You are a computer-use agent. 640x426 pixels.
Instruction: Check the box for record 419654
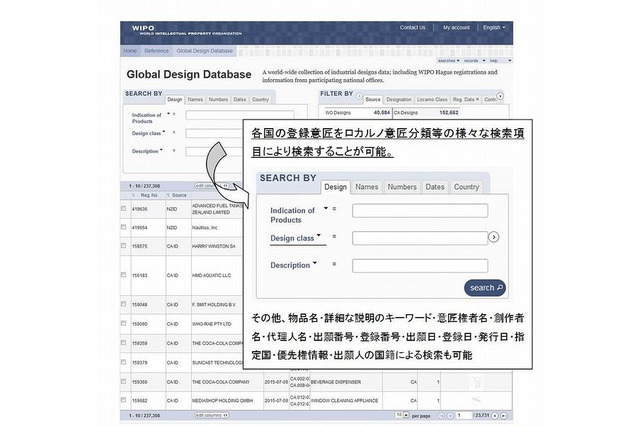[x=124, y=227]
